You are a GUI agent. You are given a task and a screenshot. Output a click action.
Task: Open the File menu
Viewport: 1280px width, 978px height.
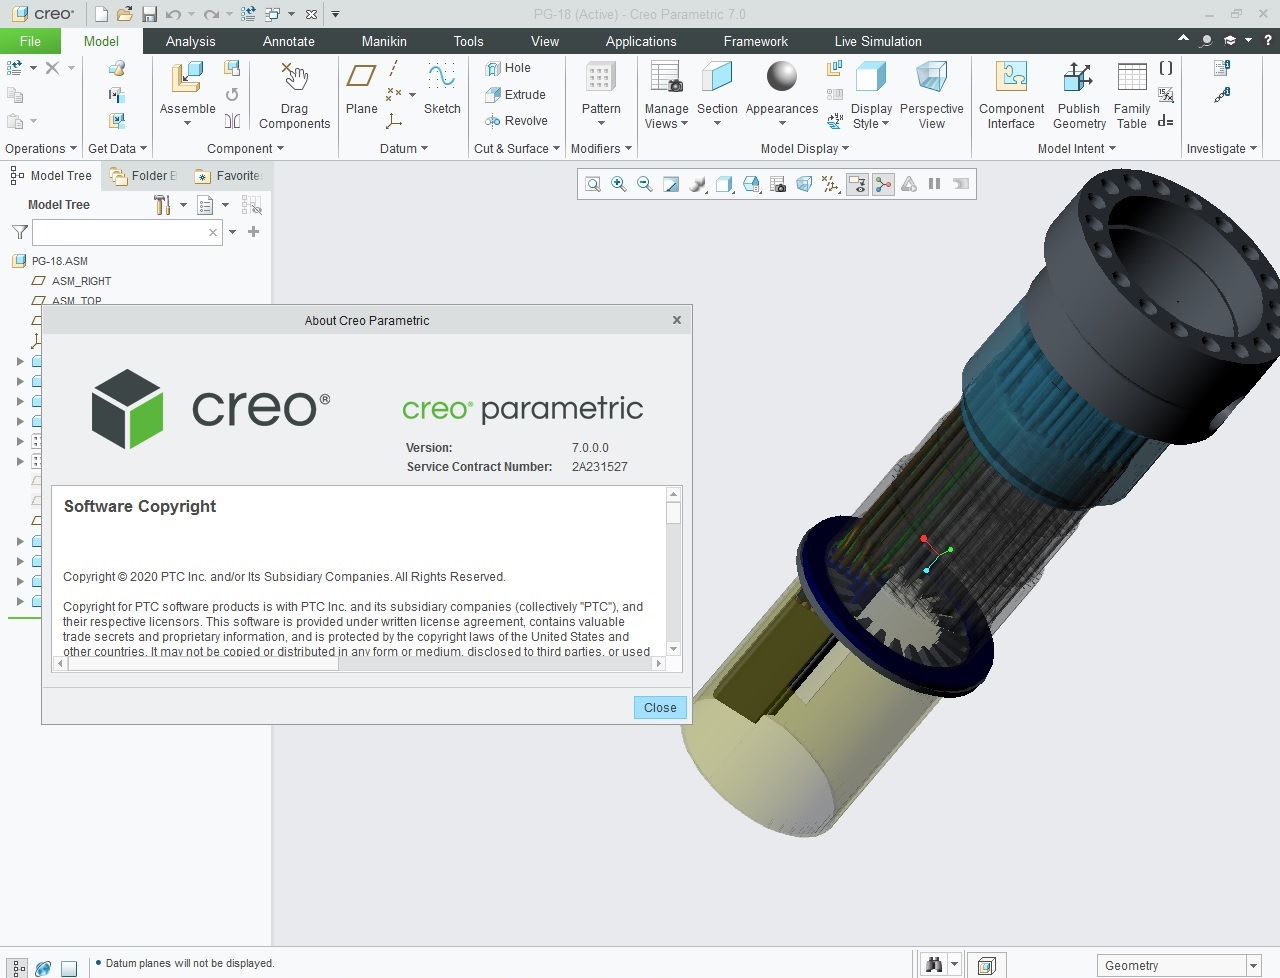tap(30, 41)
